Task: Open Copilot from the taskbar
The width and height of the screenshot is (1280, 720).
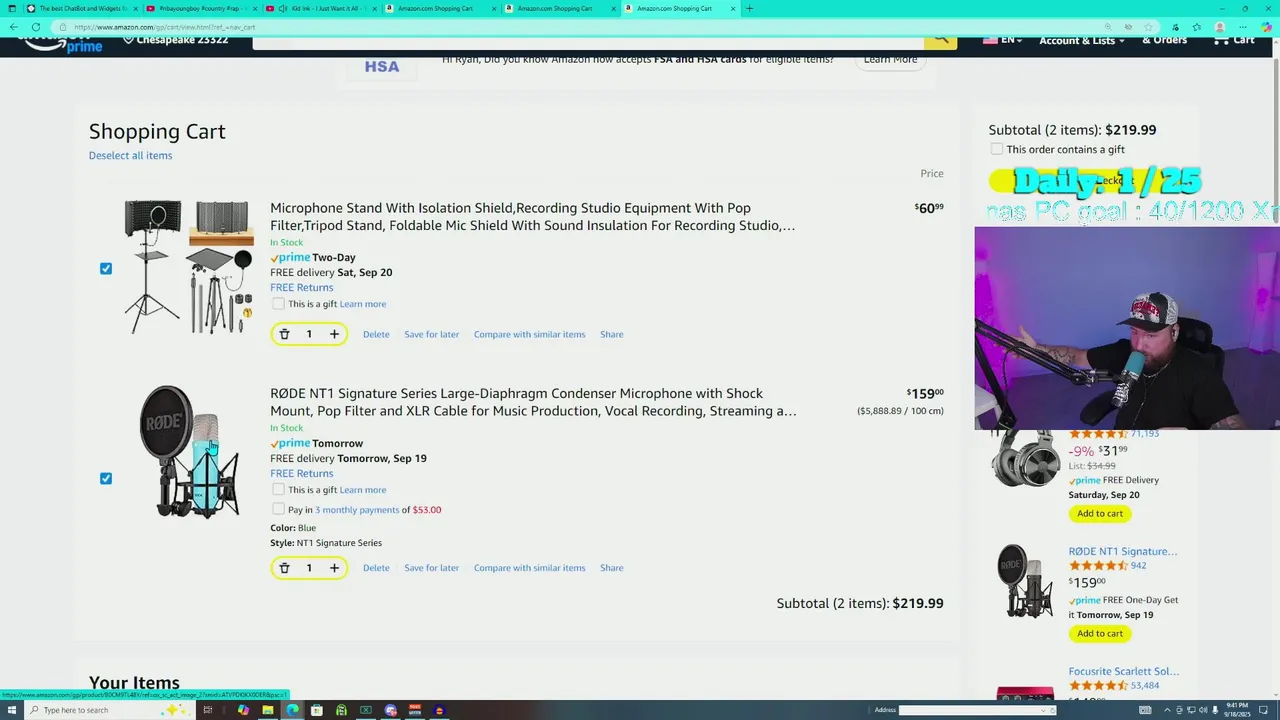Action: pyautogui.click(x=243, y=710)
